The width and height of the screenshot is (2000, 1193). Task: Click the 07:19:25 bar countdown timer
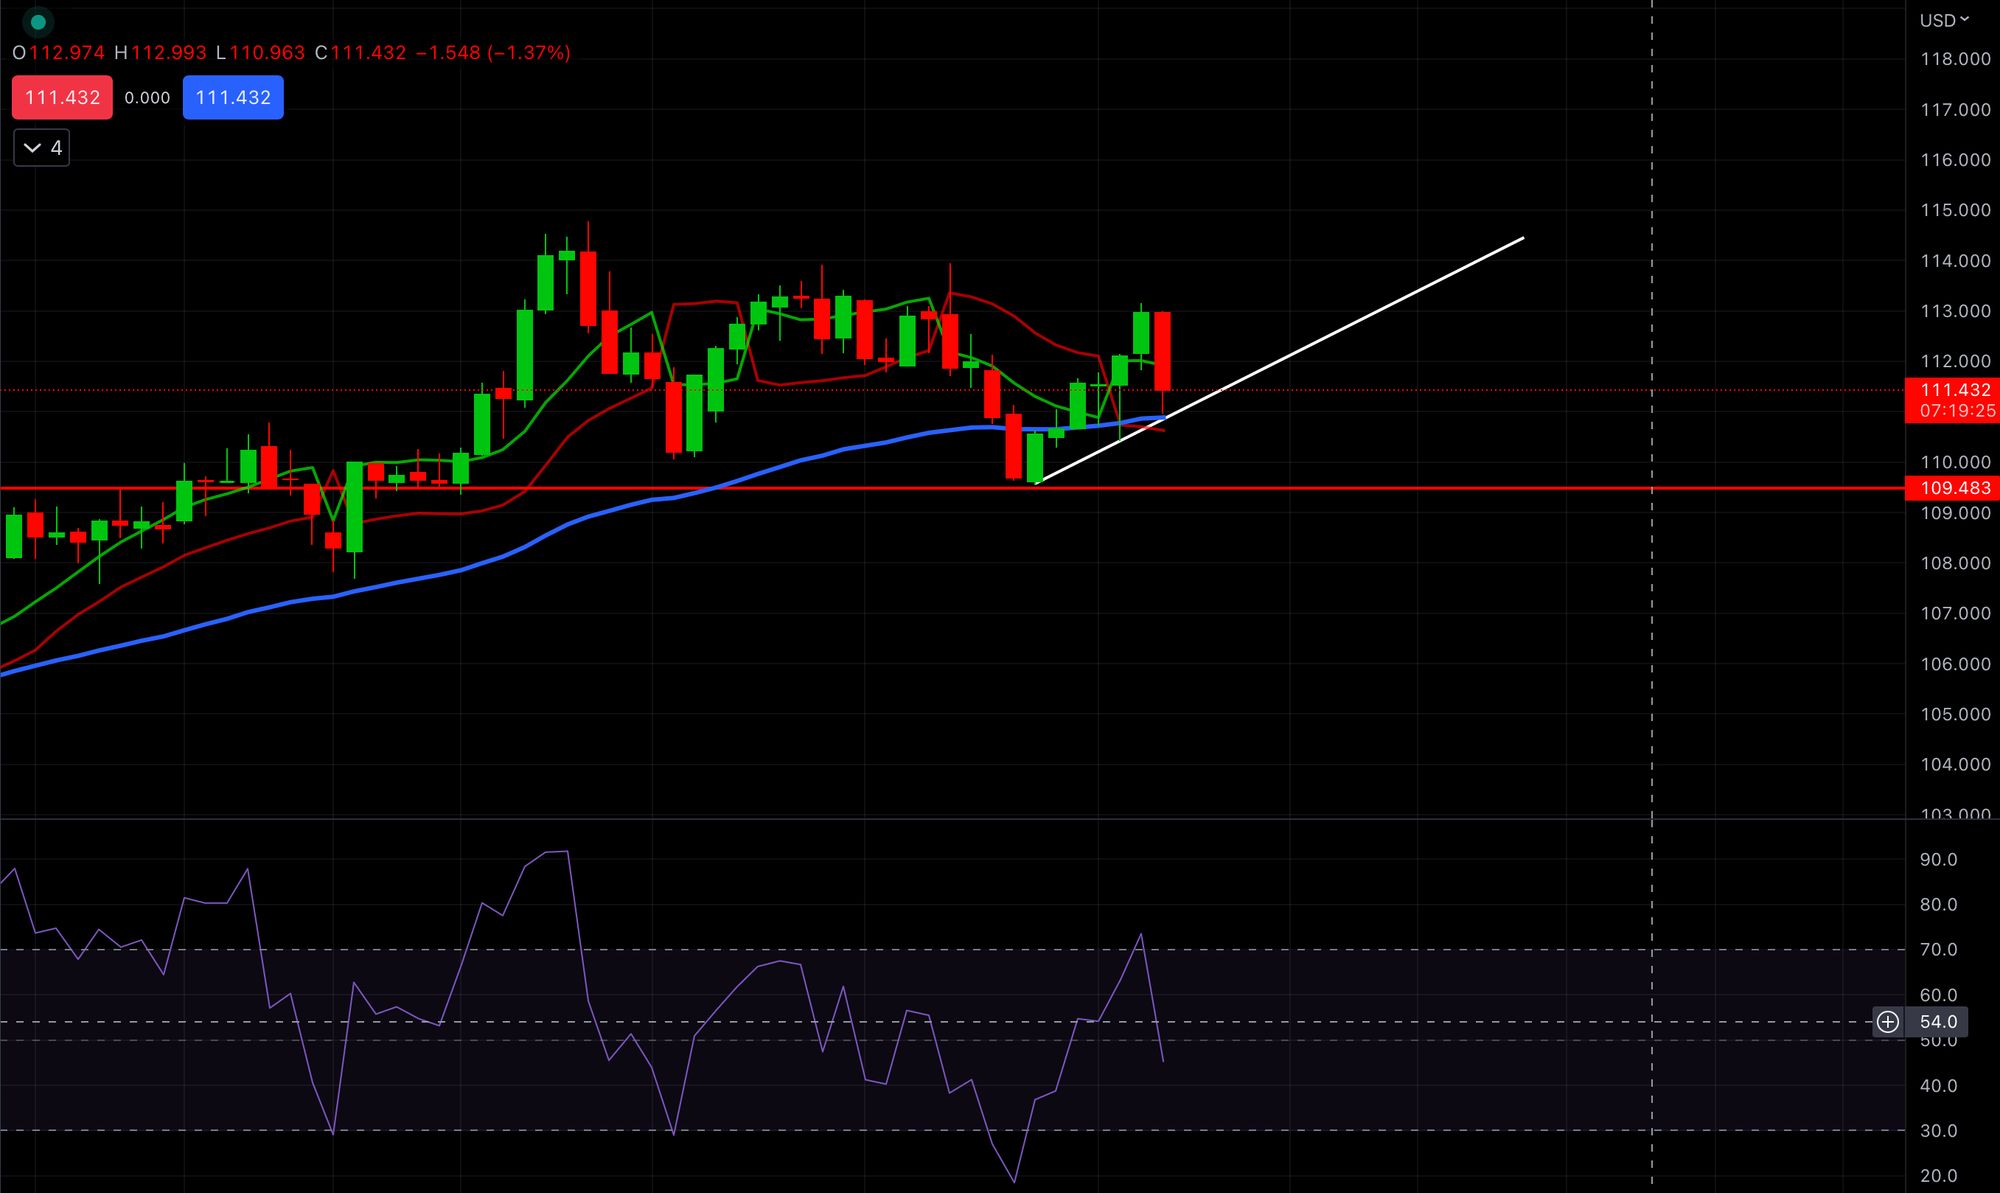point(1957,411)
